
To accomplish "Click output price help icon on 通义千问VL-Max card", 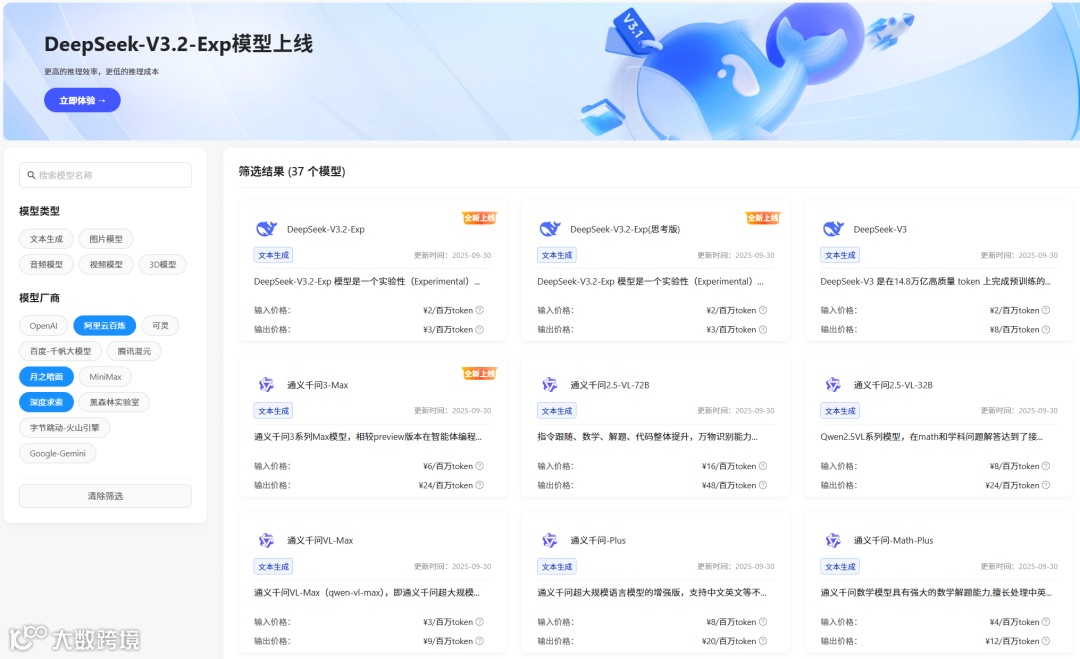I will click(x=479, y=641).
